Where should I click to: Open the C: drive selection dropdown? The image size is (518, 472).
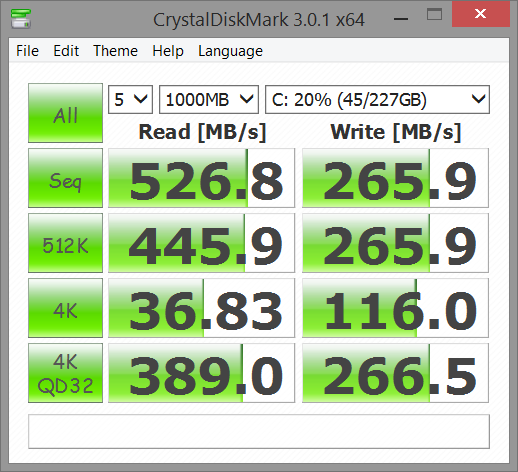[377, 99]
